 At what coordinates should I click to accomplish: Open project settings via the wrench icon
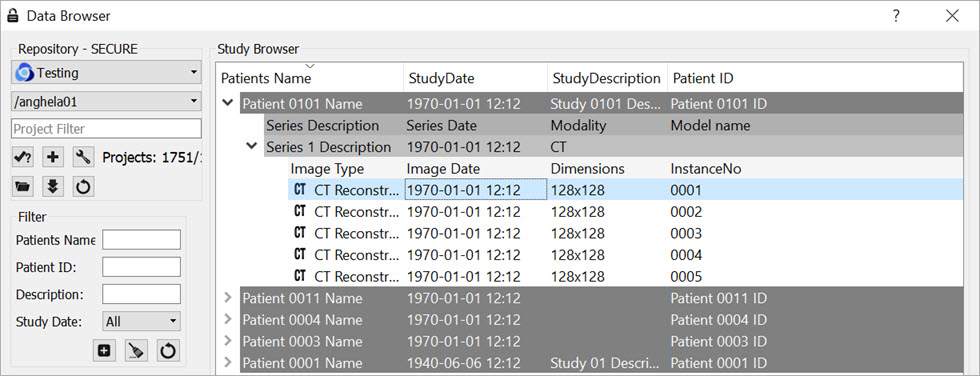pos(83,158)
